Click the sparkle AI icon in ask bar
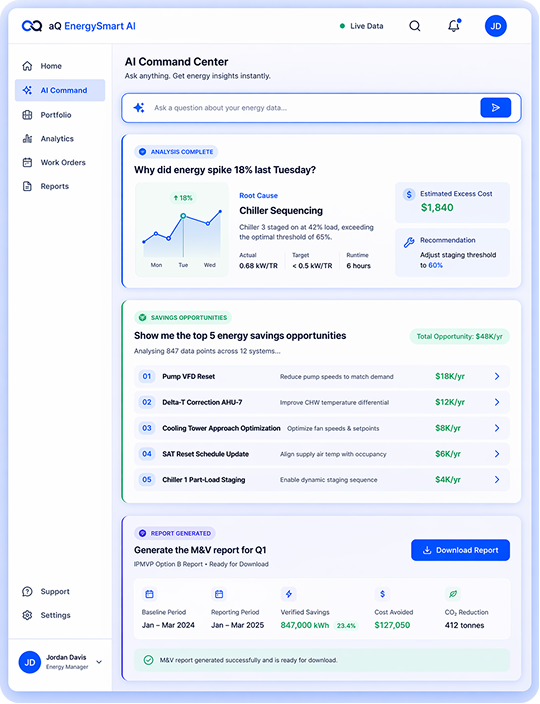Screen dimensions: 540x704 pyautogui.click(x=139, y=108)
